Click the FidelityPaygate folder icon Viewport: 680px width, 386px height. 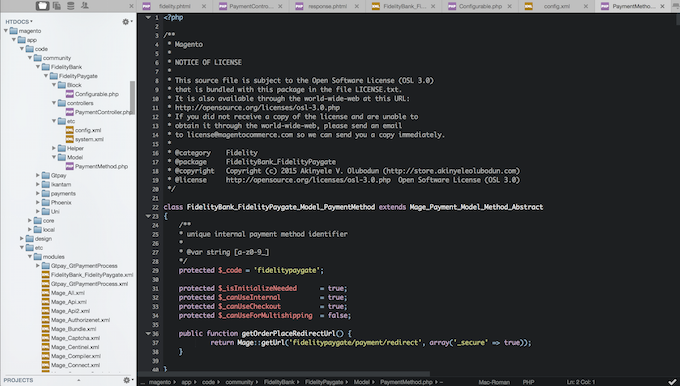click(54, 76)
